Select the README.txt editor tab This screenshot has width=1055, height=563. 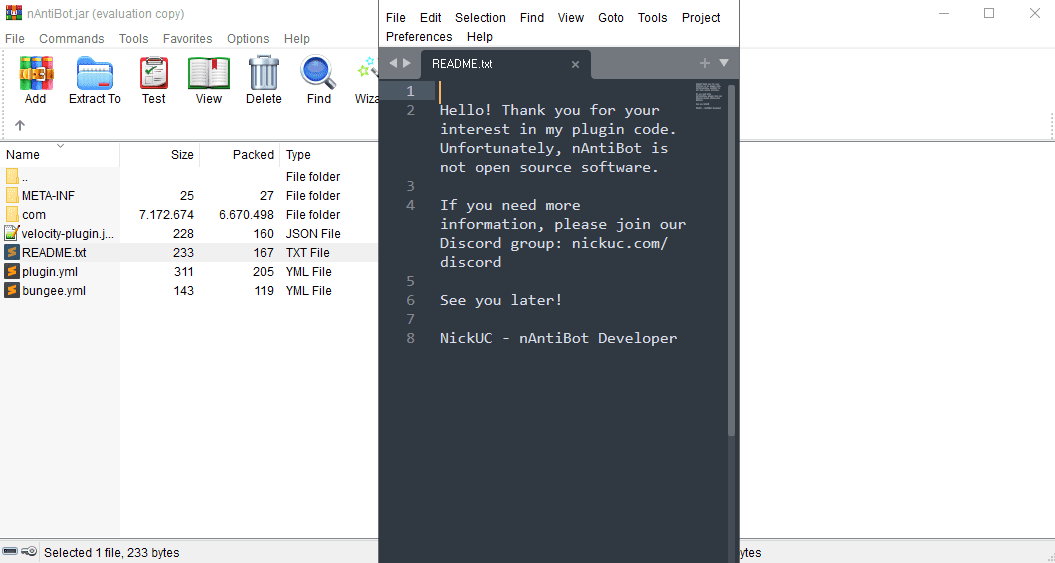click(x=505, y=64)
